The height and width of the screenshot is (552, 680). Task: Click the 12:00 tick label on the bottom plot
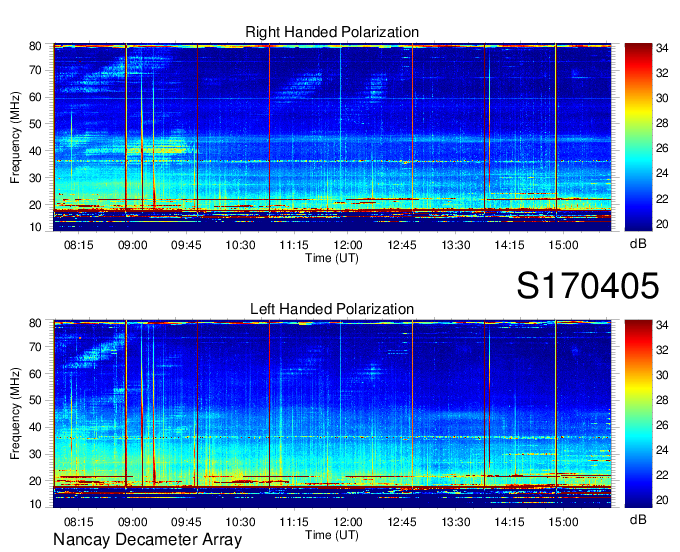click(x=348, y=522)
